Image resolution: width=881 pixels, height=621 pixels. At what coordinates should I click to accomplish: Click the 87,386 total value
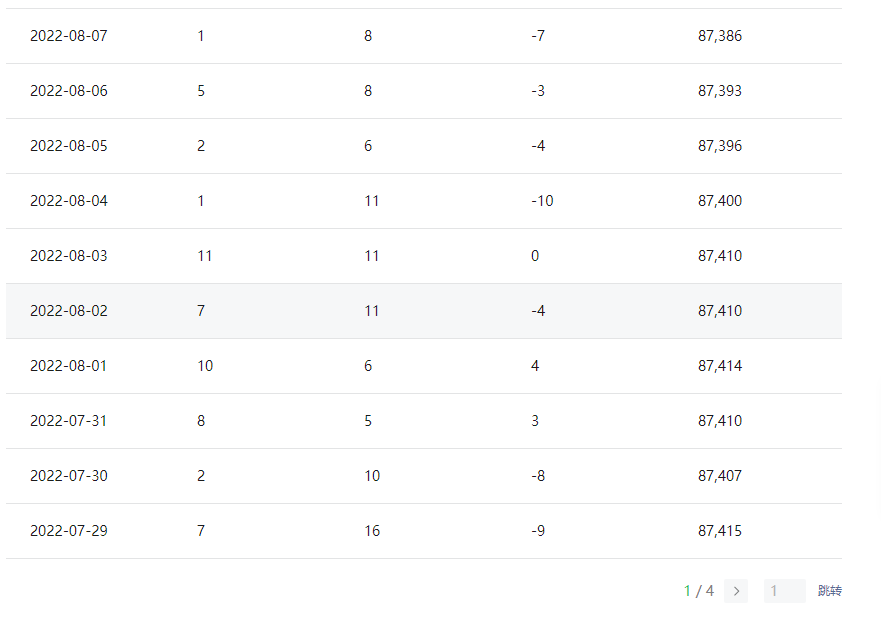pyautogui.click(x=720, y=36)
